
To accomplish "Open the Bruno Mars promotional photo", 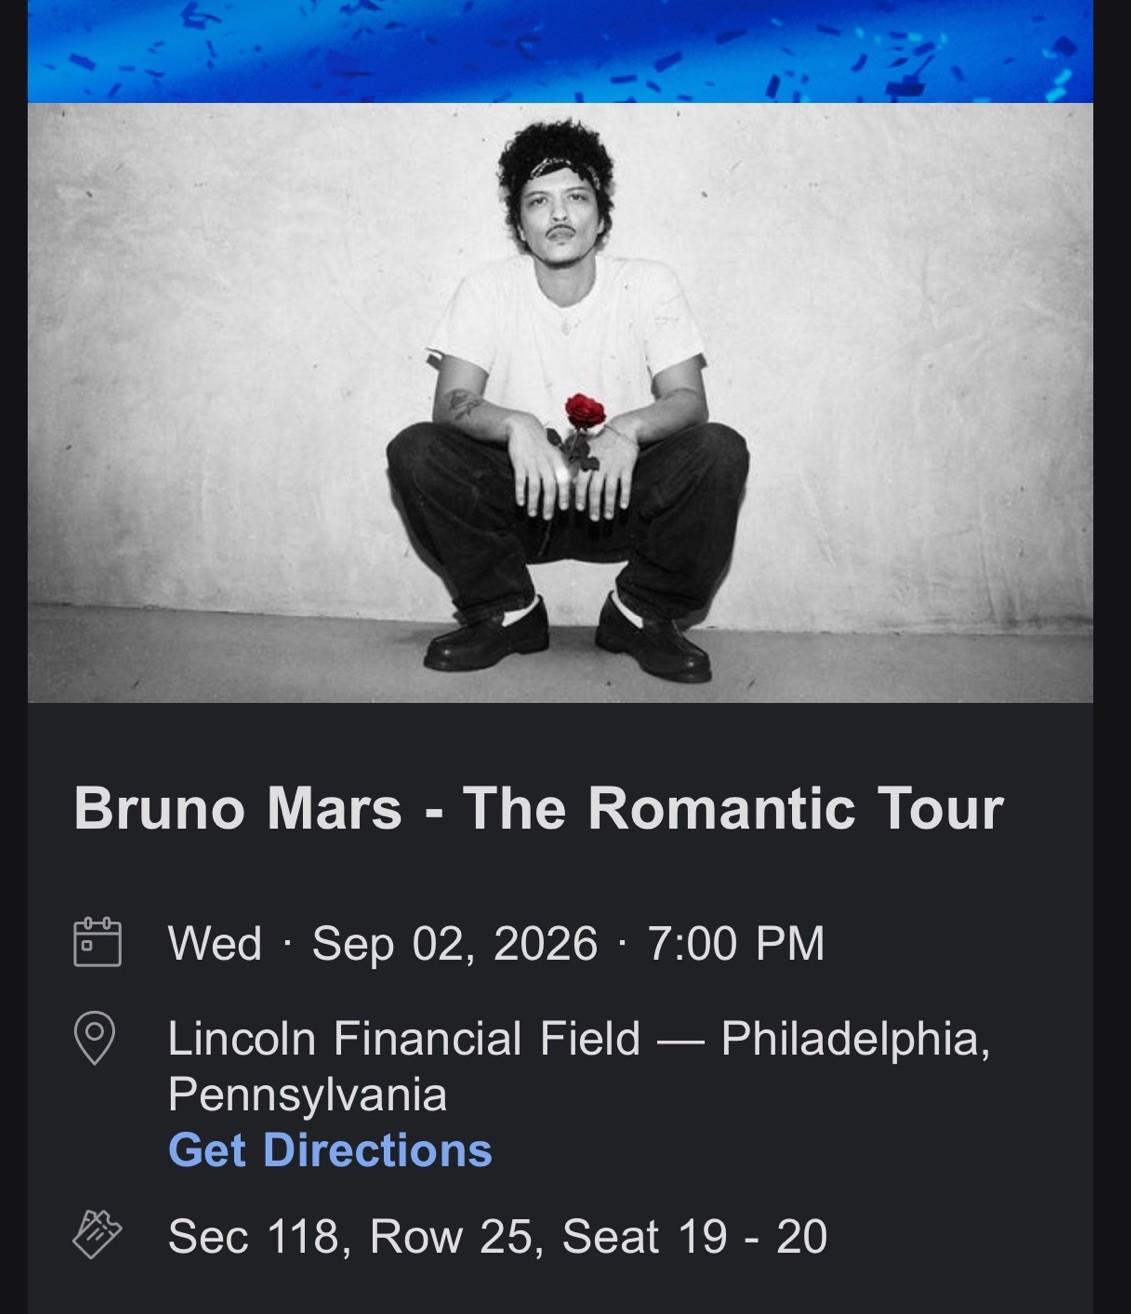I will tap(565, 400).
